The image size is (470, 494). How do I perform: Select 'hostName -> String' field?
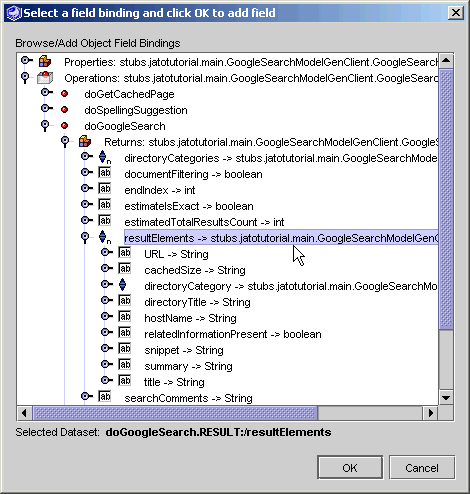pyautogui.click(x=190, y=318)
